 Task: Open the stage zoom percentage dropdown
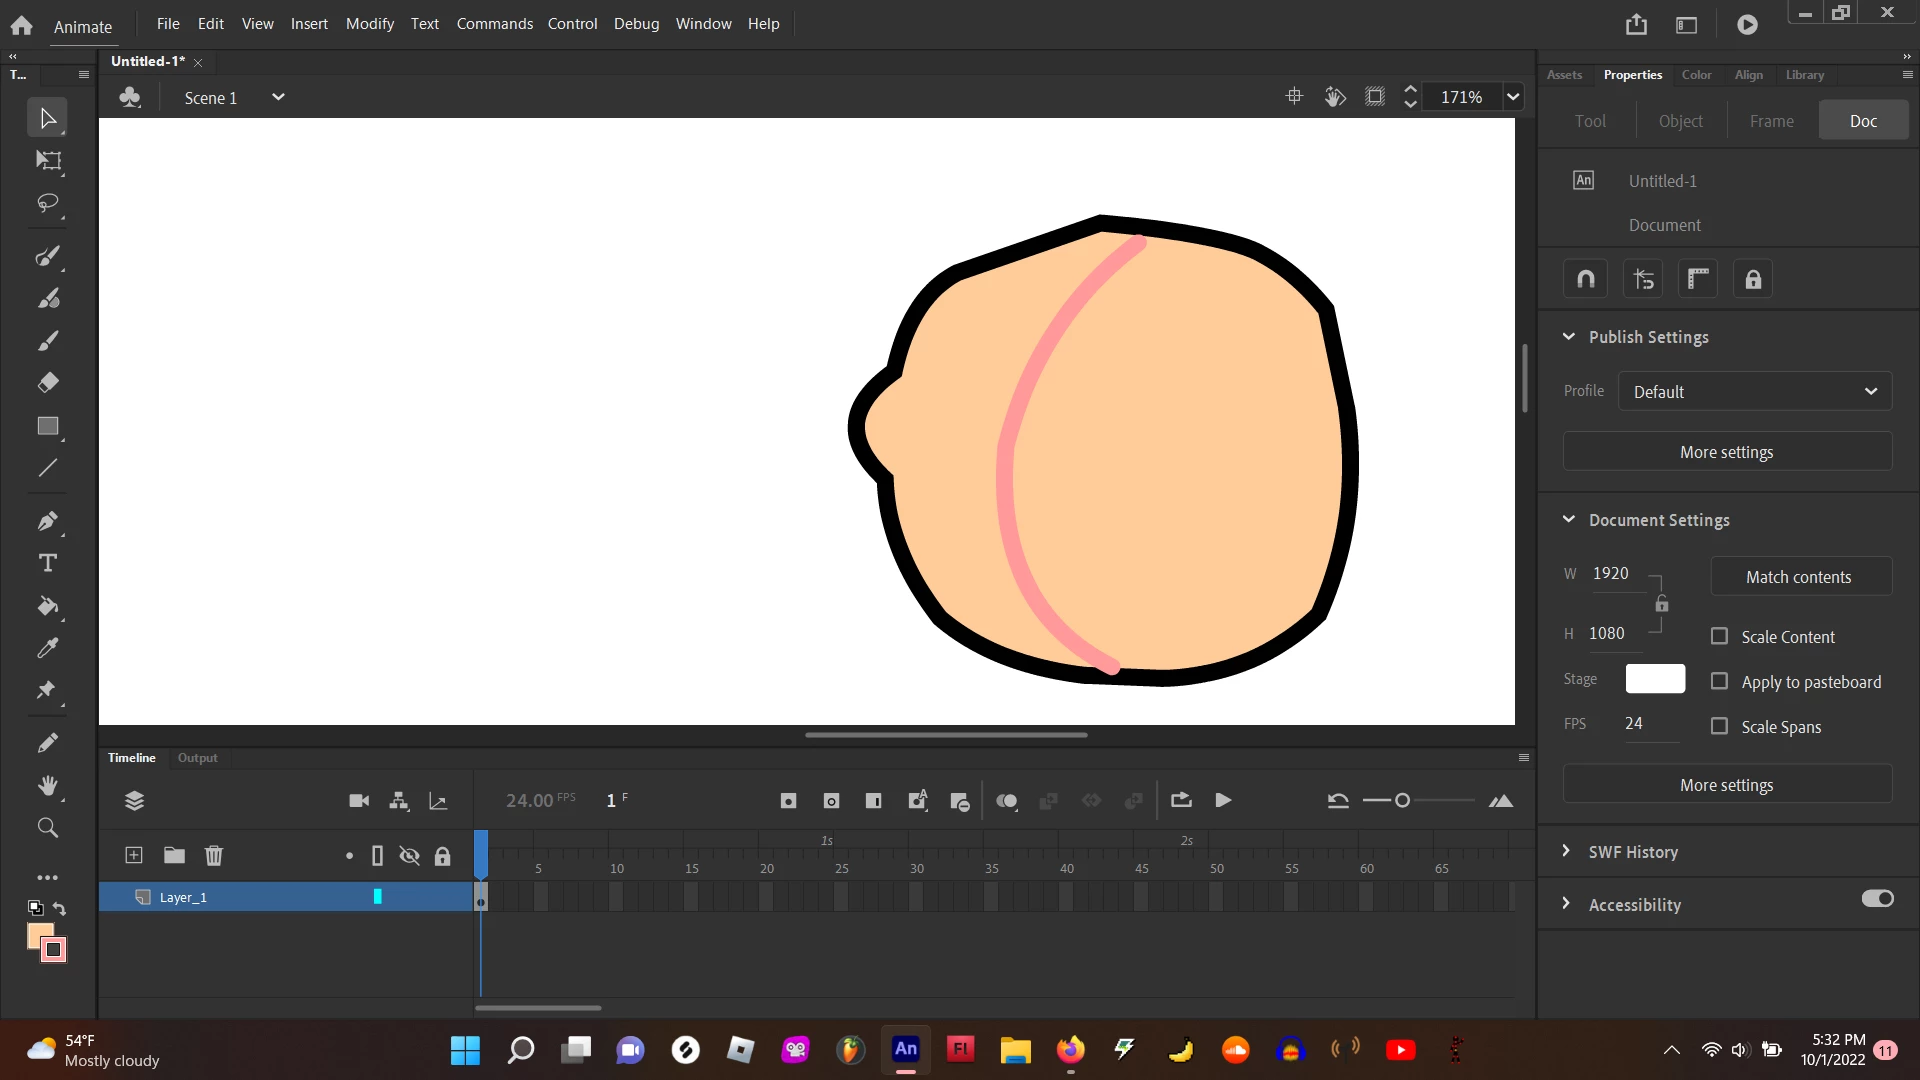pos(1513,97)
